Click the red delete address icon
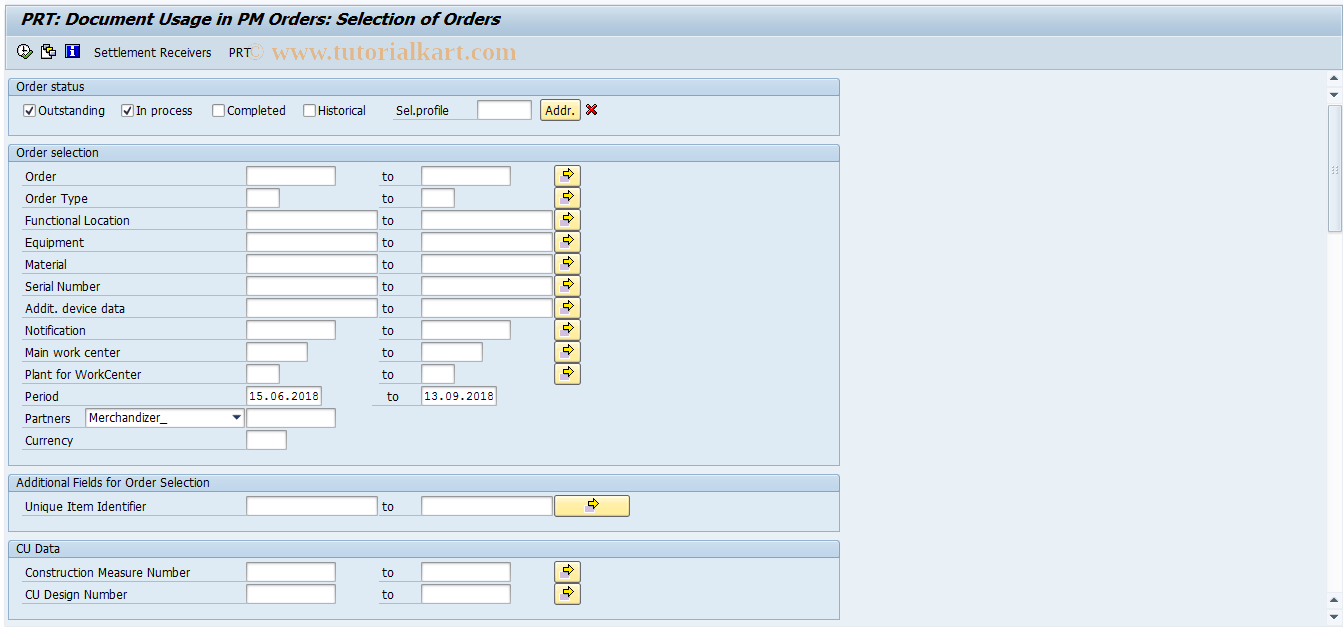Screen dimensions: 1343x627 click(592, 110)
